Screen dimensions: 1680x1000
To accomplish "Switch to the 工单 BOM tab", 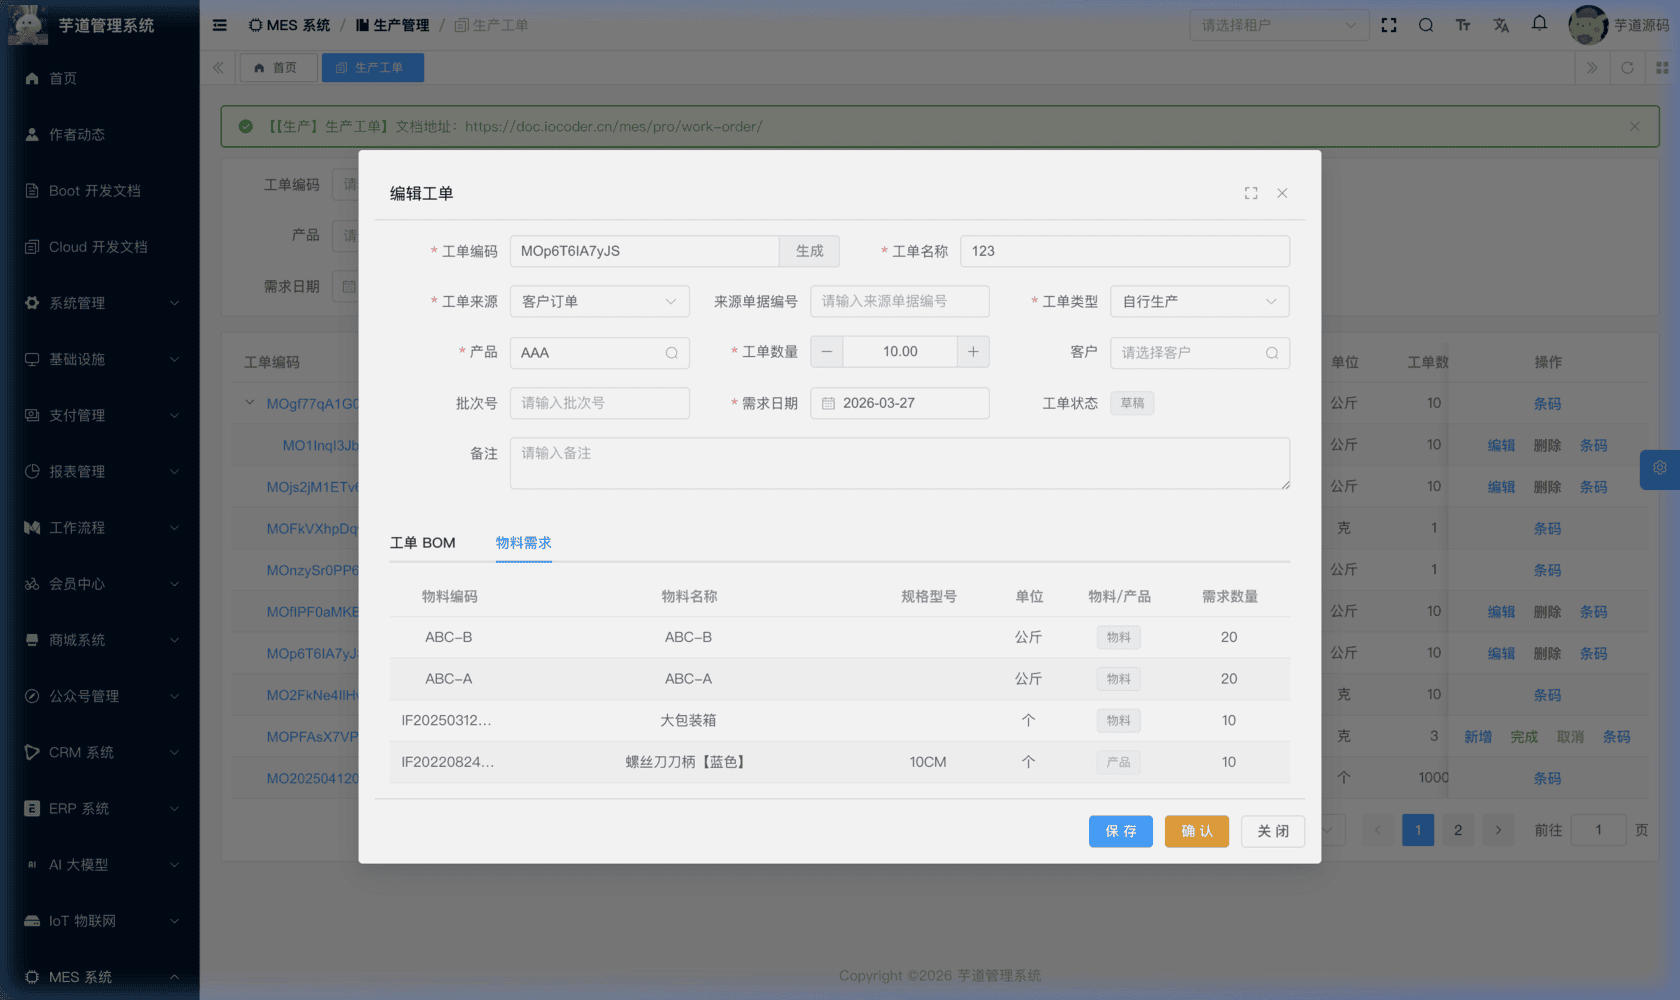I will tap(423, 543).
